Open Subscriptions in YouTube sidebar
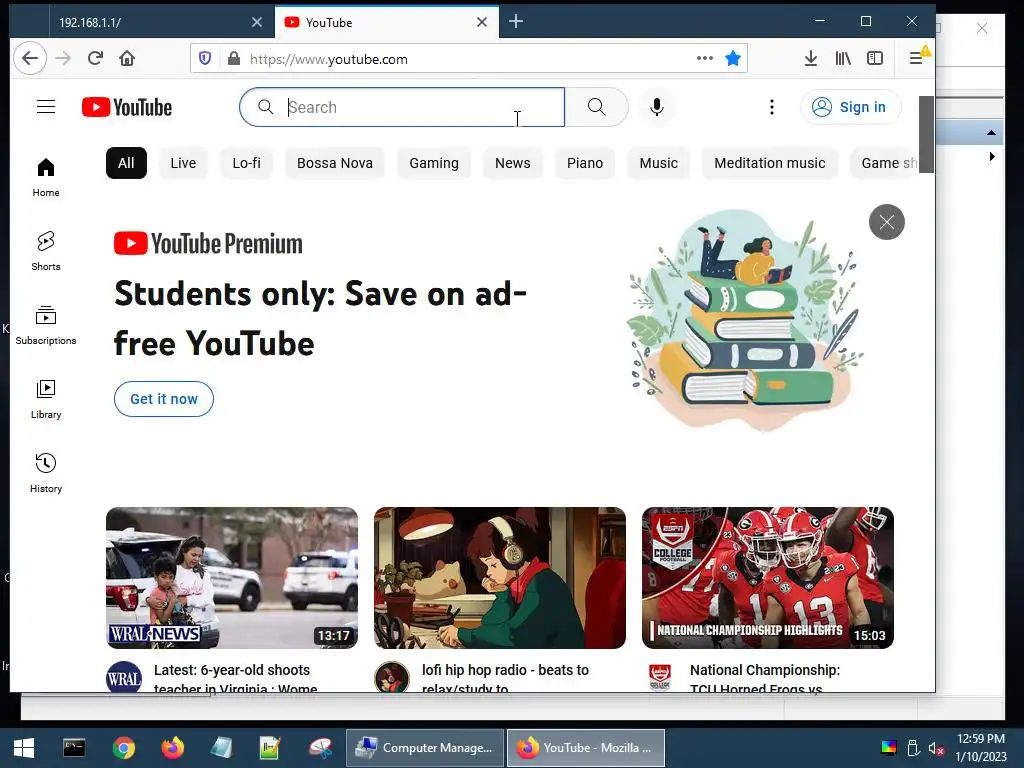The image size is (1024, 768). 46,325
